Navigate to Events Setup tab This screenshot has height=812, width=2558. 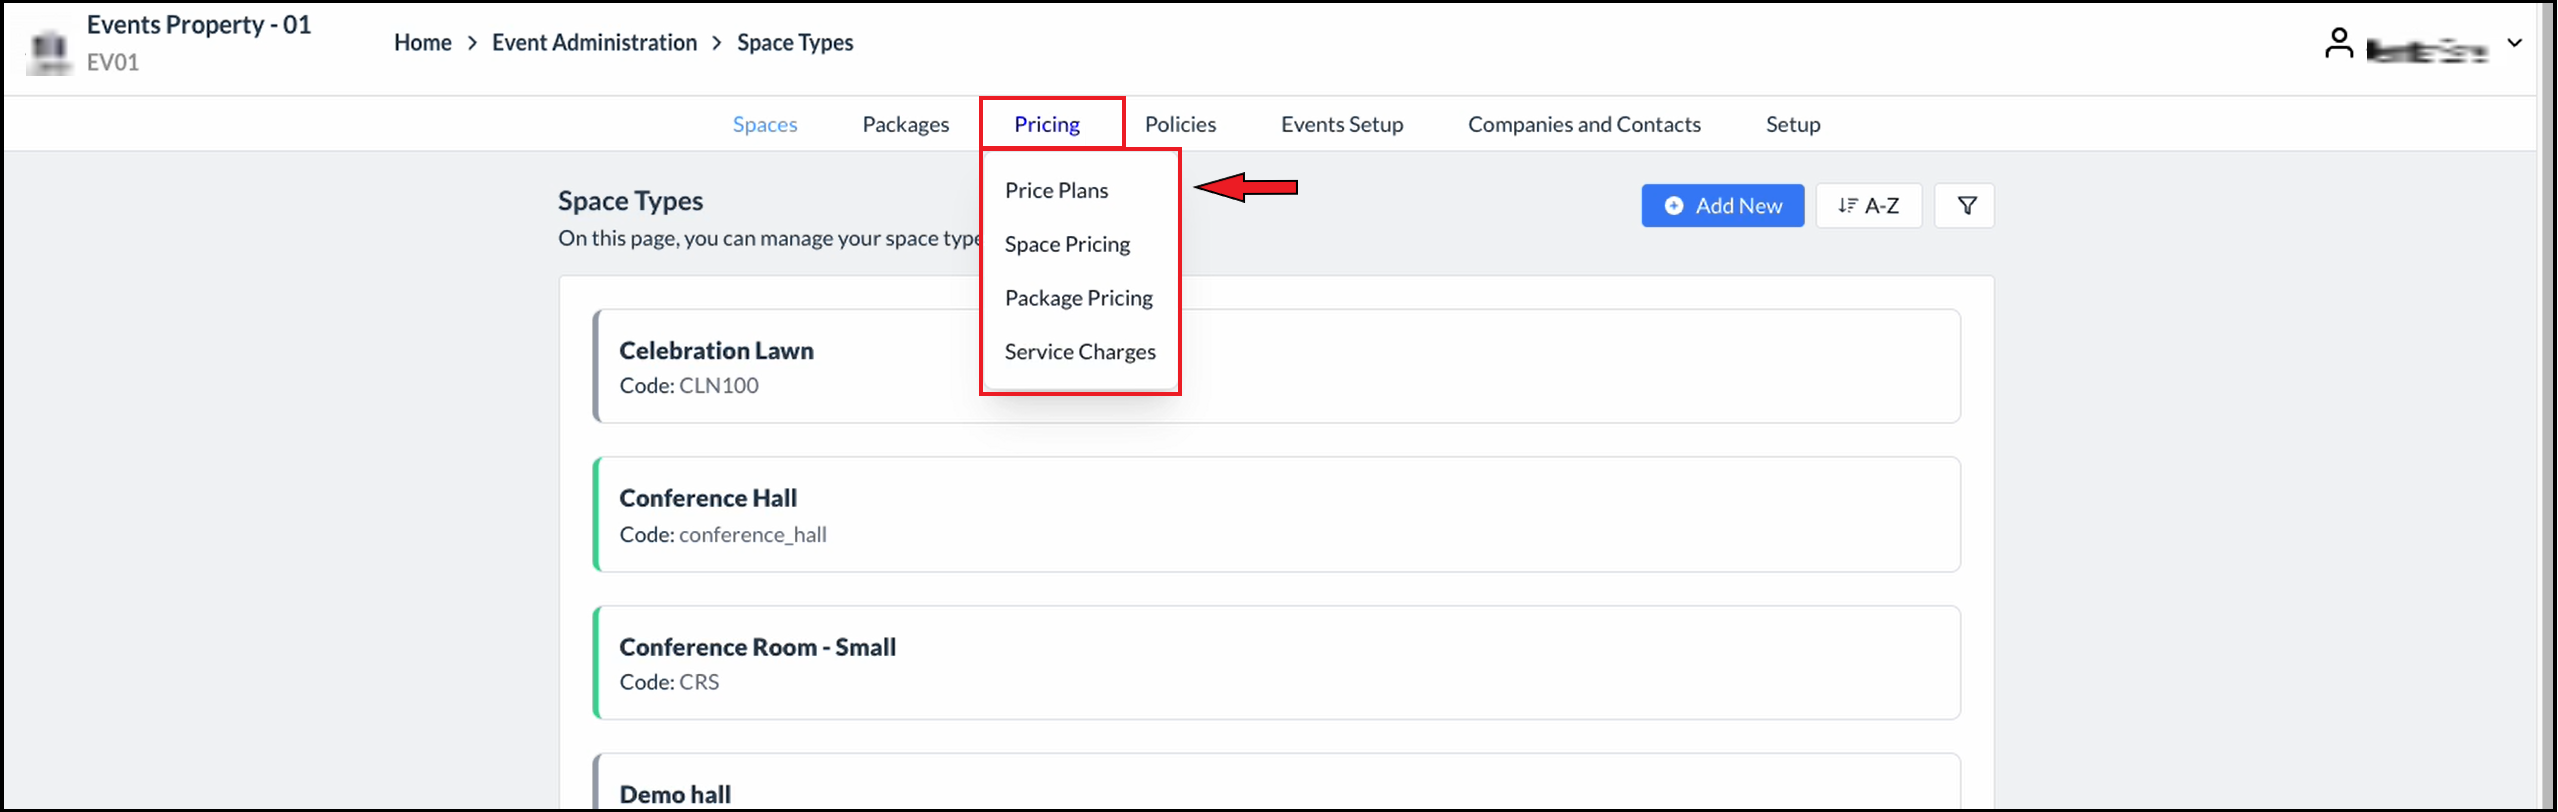(x=1342, y=124)
